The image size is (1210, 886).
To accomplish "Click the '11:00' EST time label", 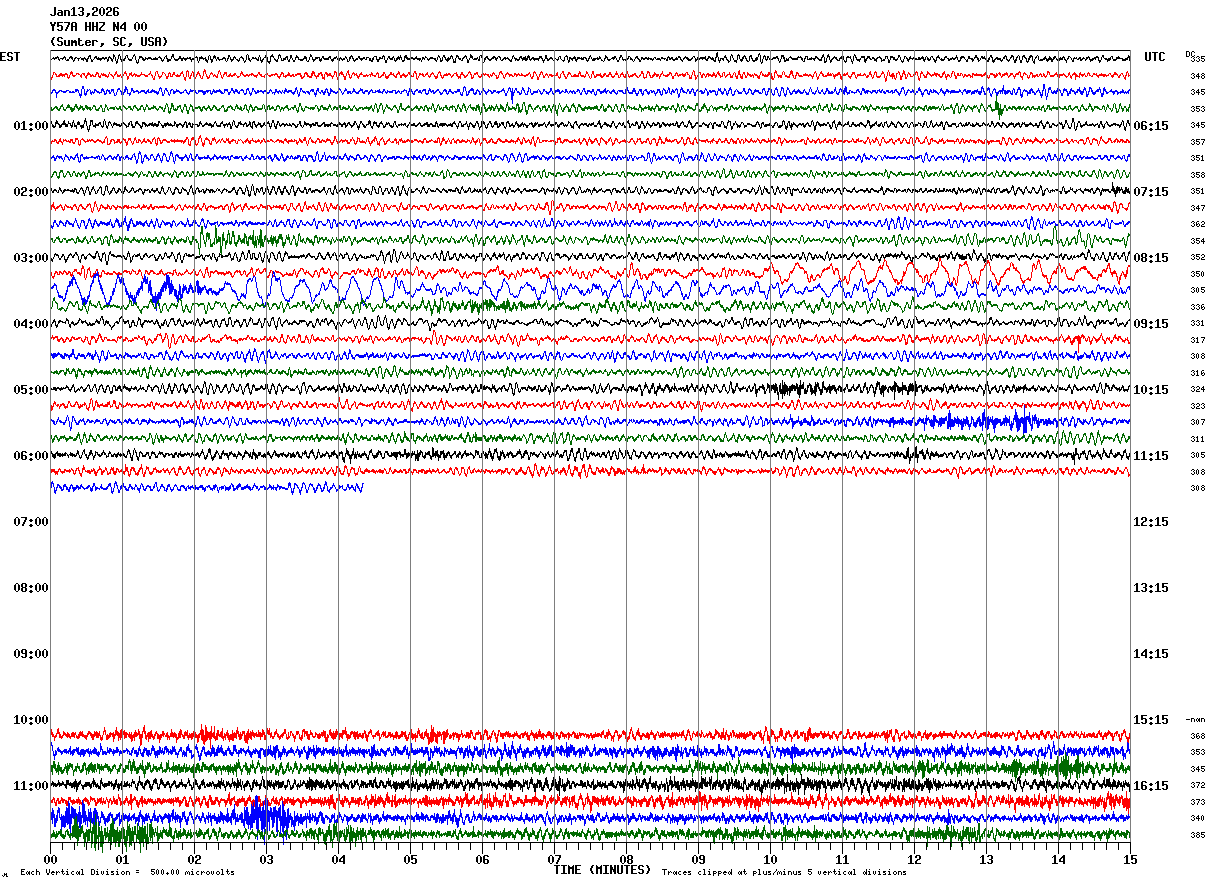I will click(x=31, y=786).
